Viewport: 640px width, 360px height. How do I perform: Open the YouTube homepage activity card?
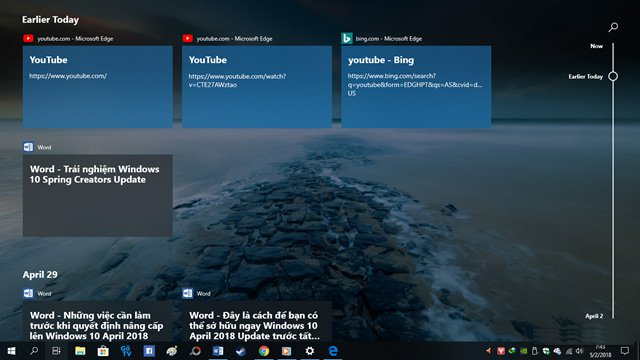(x=98, y=87)
